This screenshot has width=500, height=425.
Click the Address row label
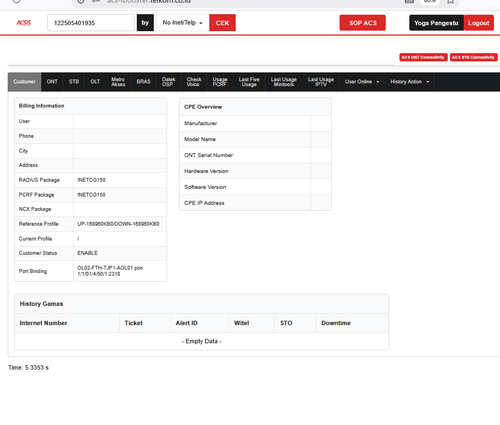pos(28,165)
